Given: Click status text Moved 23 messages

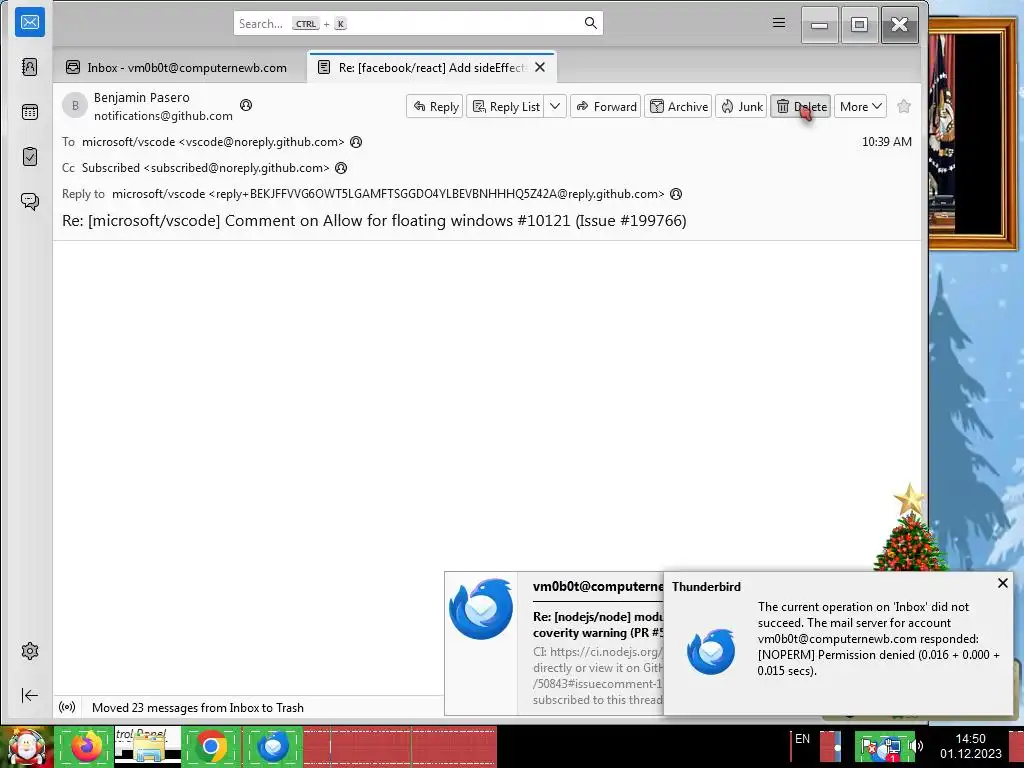Looking at the screenshot, I should [x=198, y=708].
